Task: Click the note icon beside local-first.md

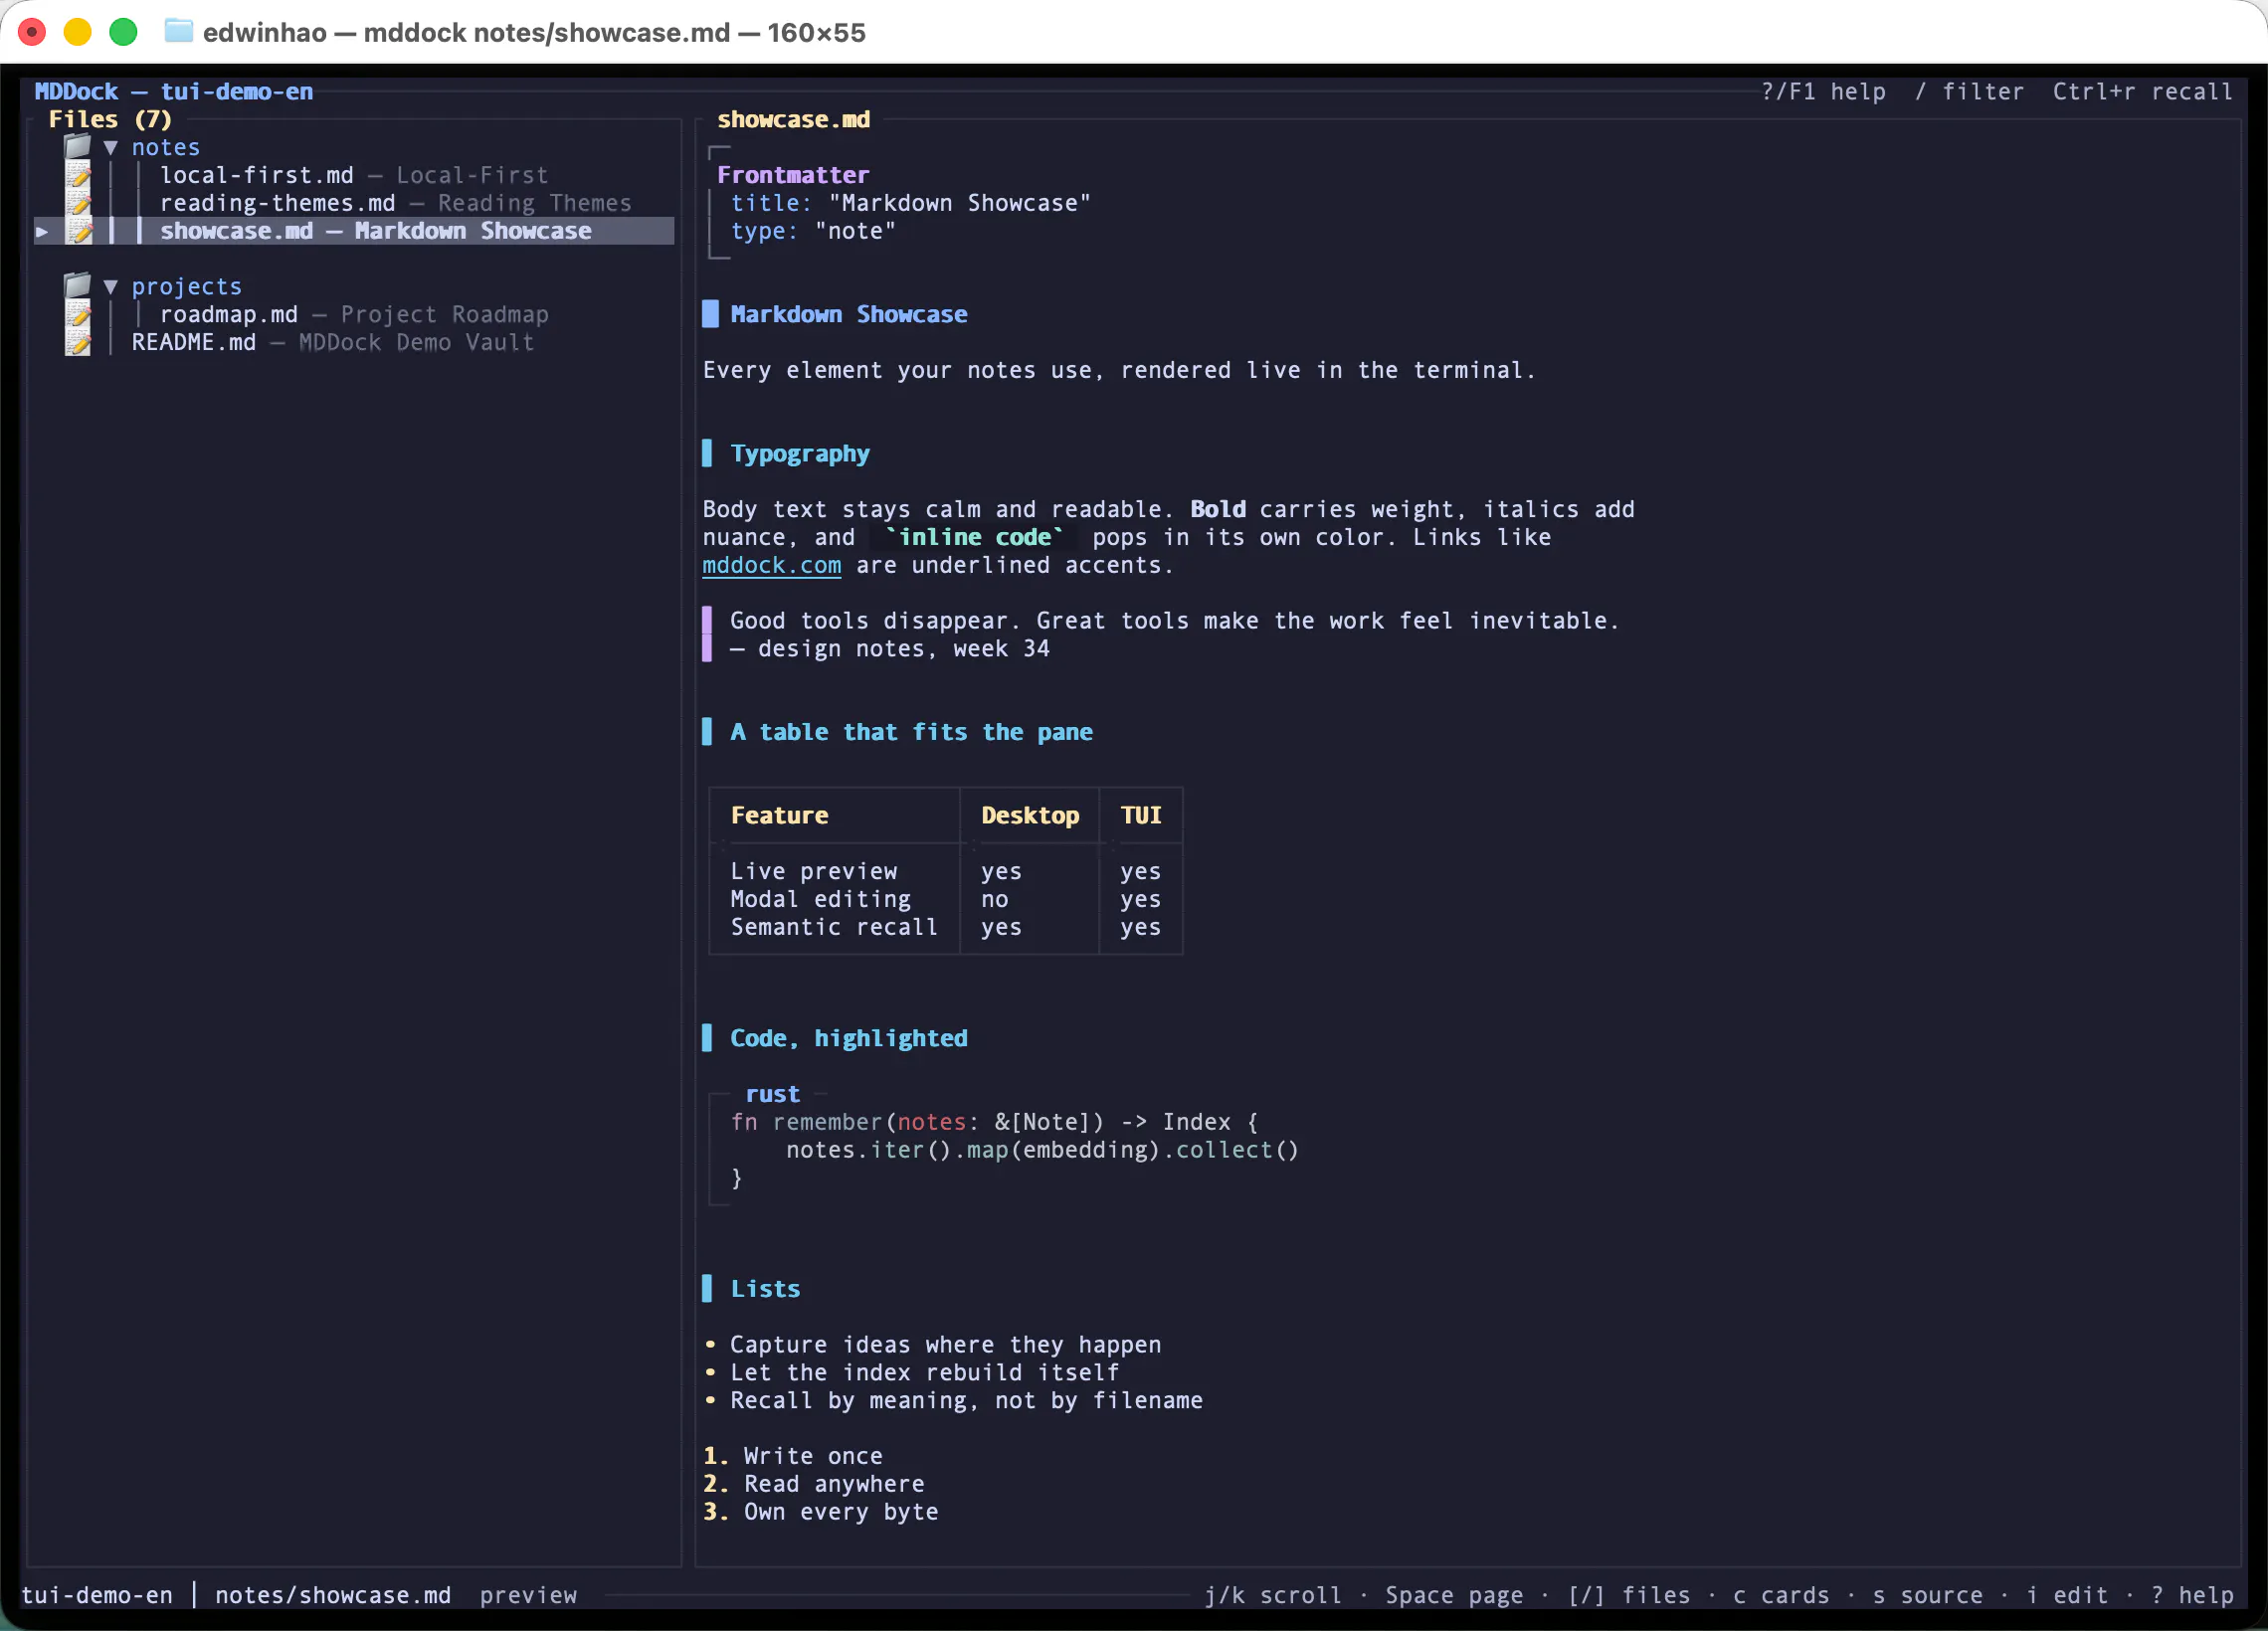Action: pyautogui.click(x=78, y=175)
